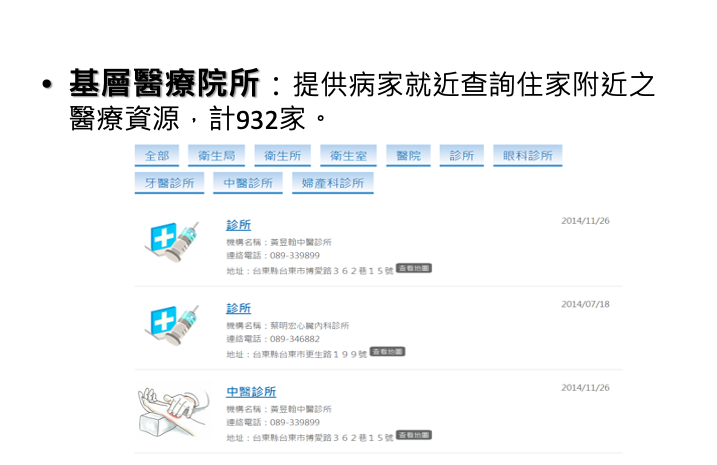Select the 中醫診所 filter tab

(248, 183)
